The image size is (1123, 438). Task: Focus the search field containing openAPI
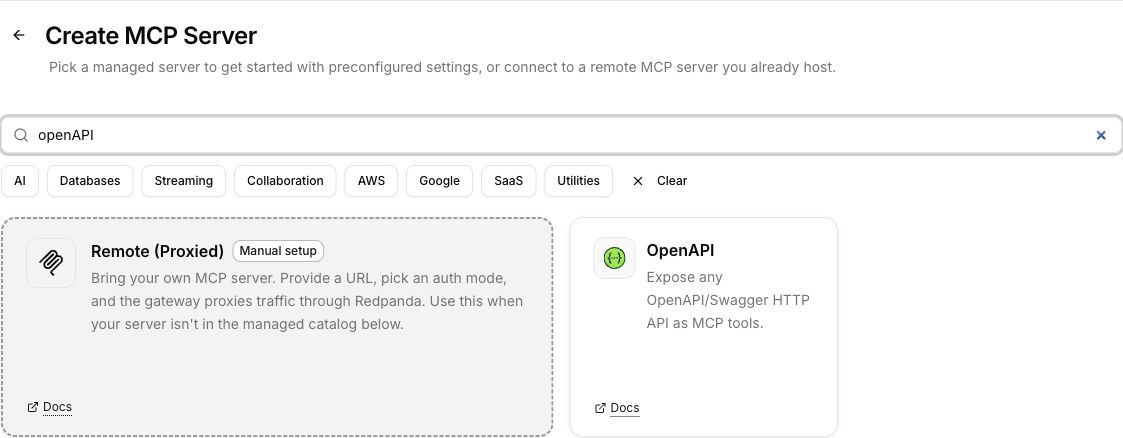point(562,135)
